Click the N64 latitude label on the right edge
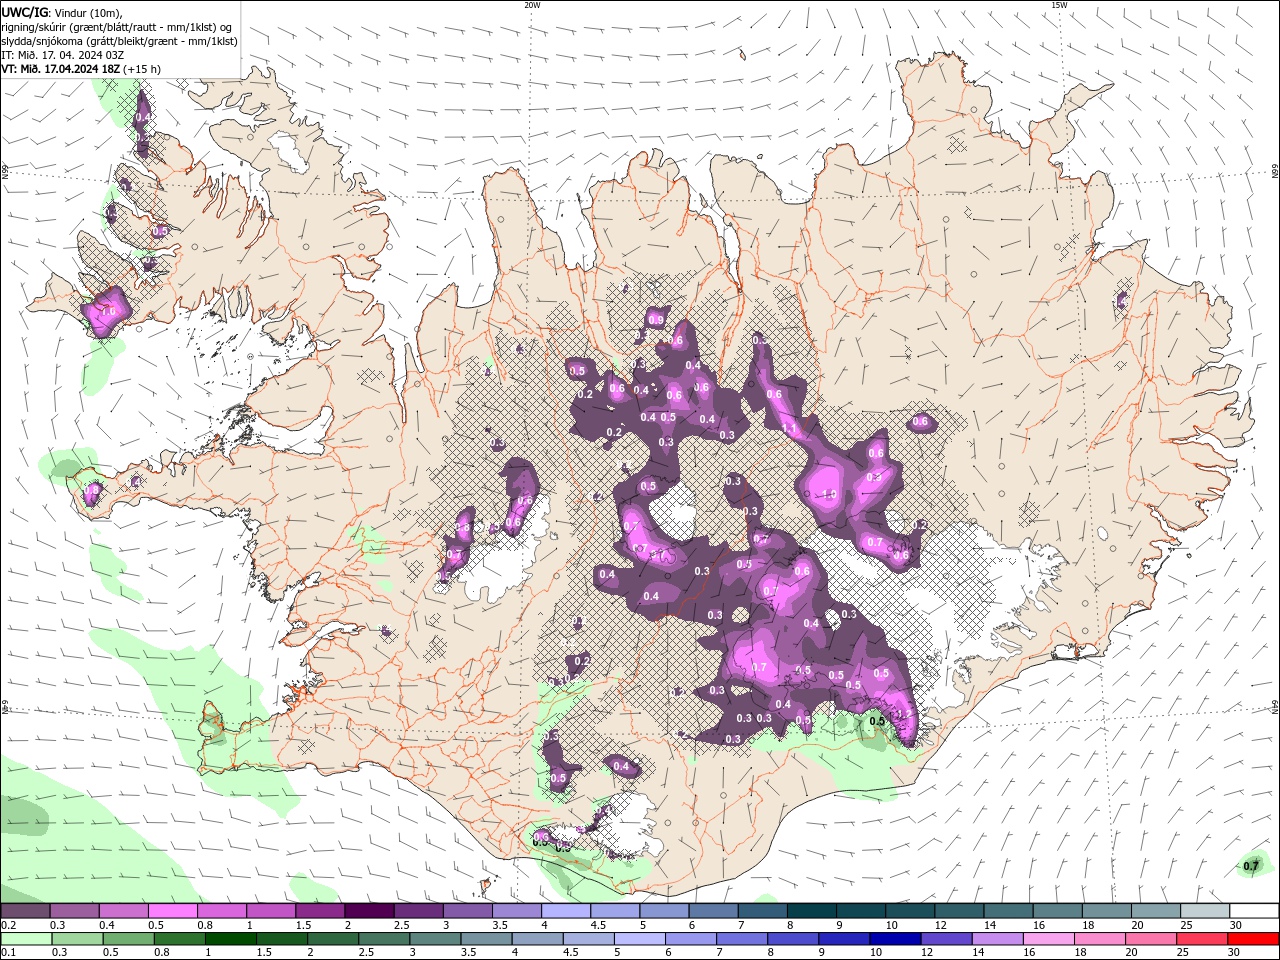The width and height of the screenshot is (1280, 960). coord(1275,706)
